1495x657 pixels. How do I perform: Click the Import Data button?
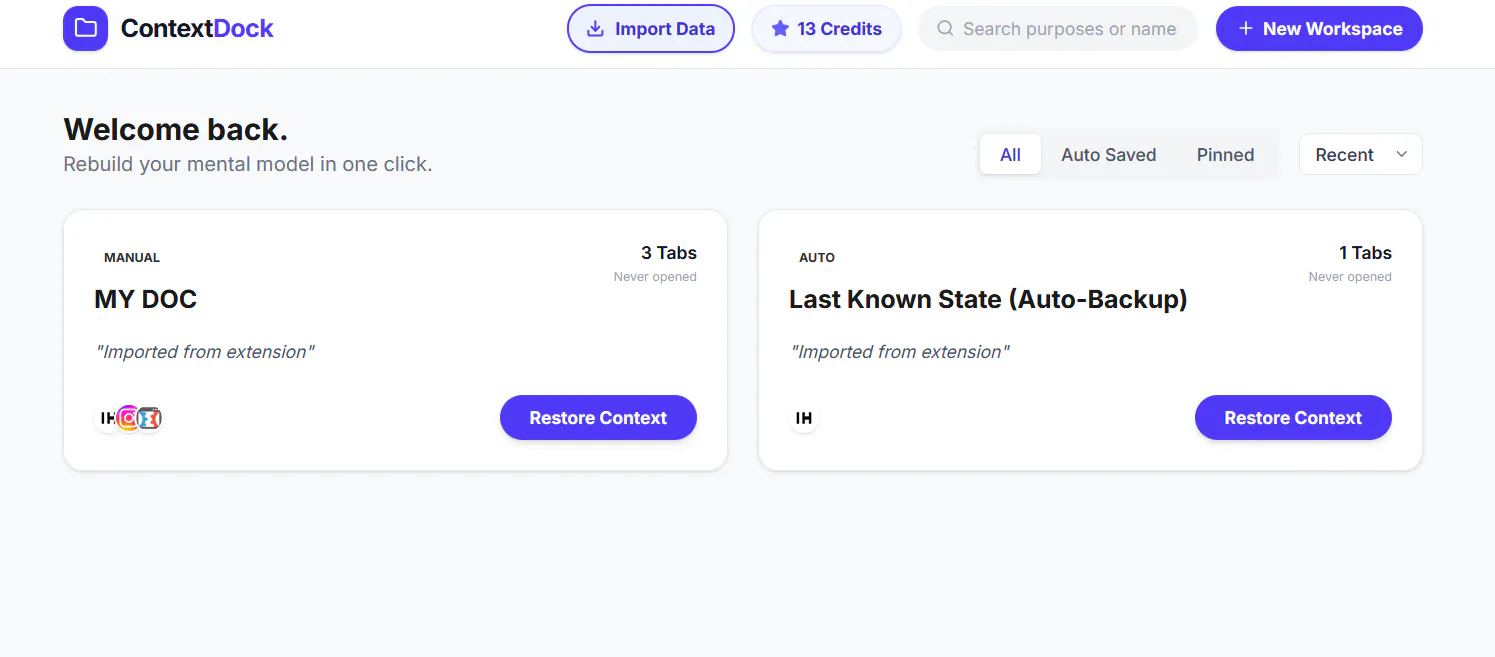651,29
